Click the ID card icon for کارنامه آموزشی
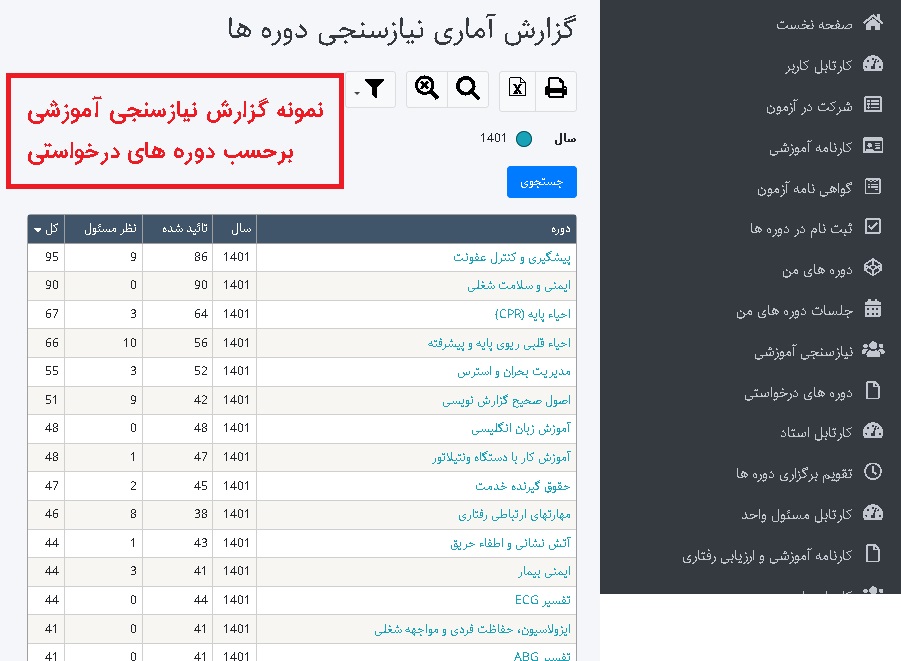The height and width of the screenshot is (661, 901). 873,146
